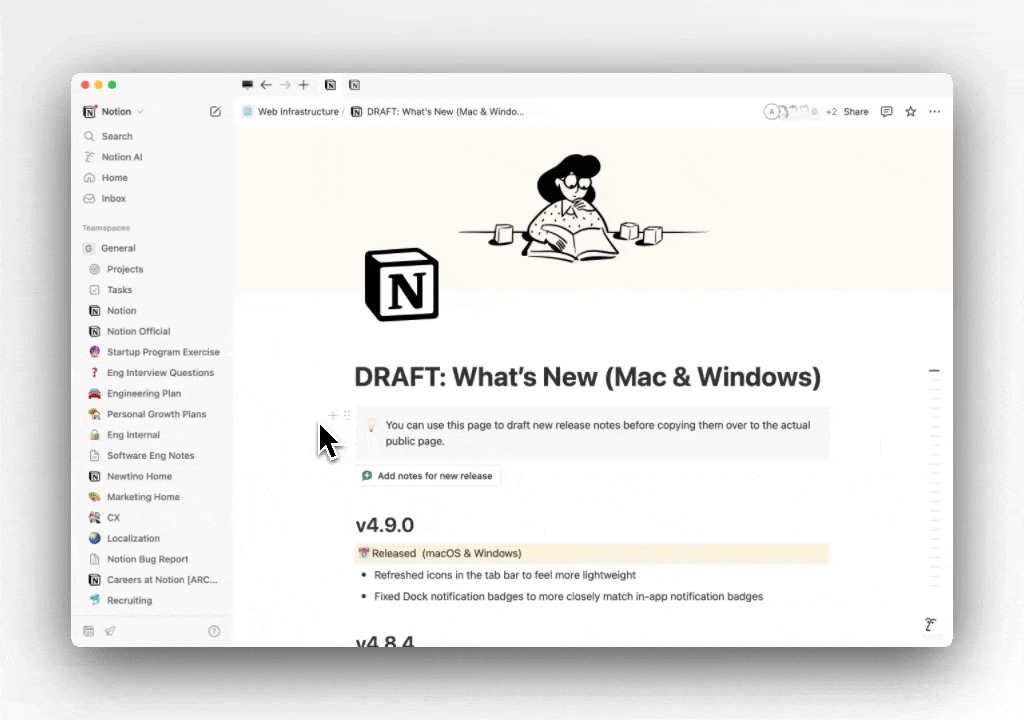Open the Recruiting page
The image size is (1024, 720).
pyautogui.click(x=129, y=600)
